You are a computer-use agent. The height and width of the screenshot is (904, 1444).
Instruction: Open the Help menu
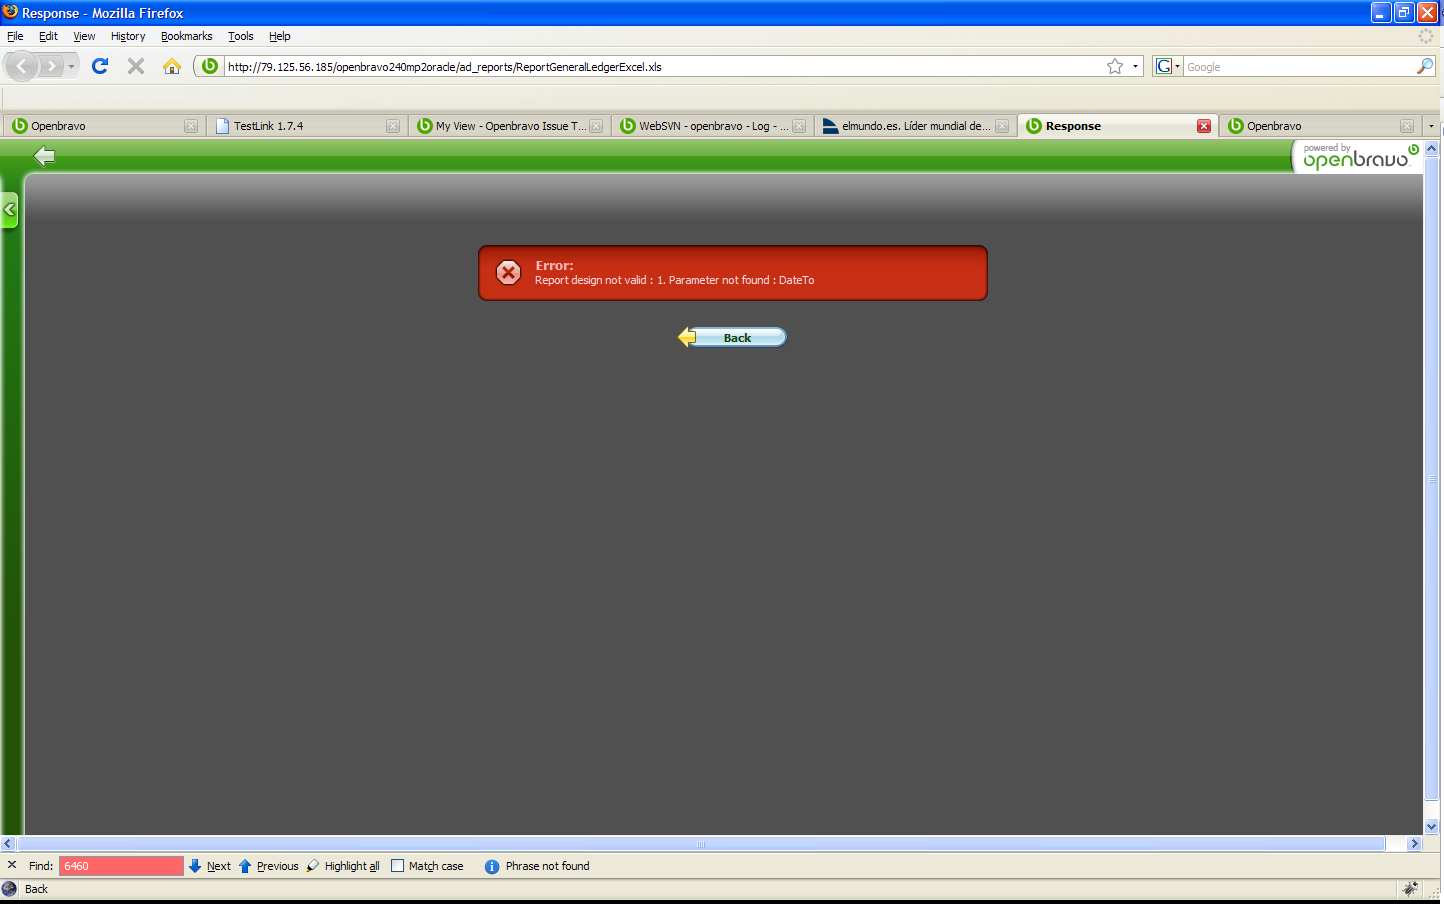(x=279, y=36)
